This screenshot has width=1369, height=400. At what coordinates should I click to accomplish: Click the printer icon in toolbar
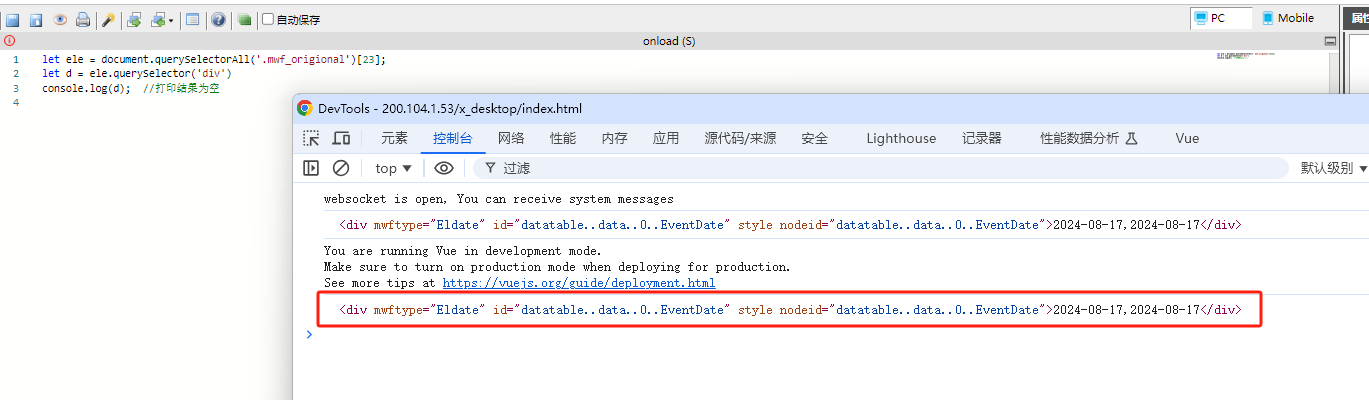click(x=83, y=20)
